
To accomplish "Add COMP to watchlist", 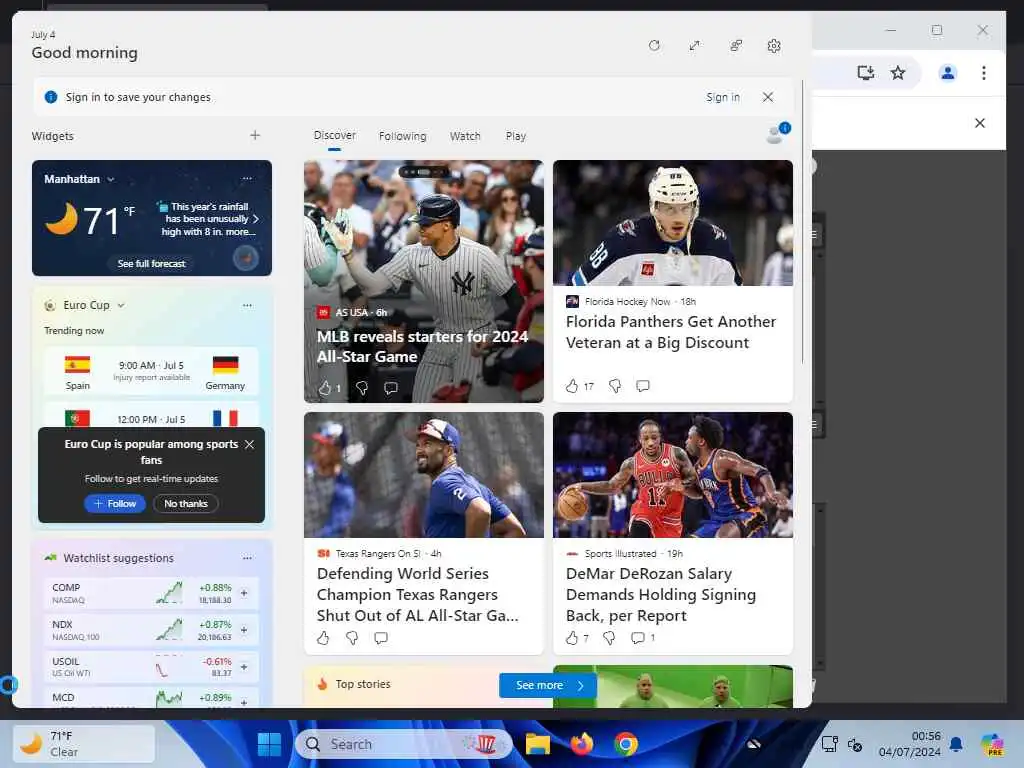I will click(x=244, y=593).
